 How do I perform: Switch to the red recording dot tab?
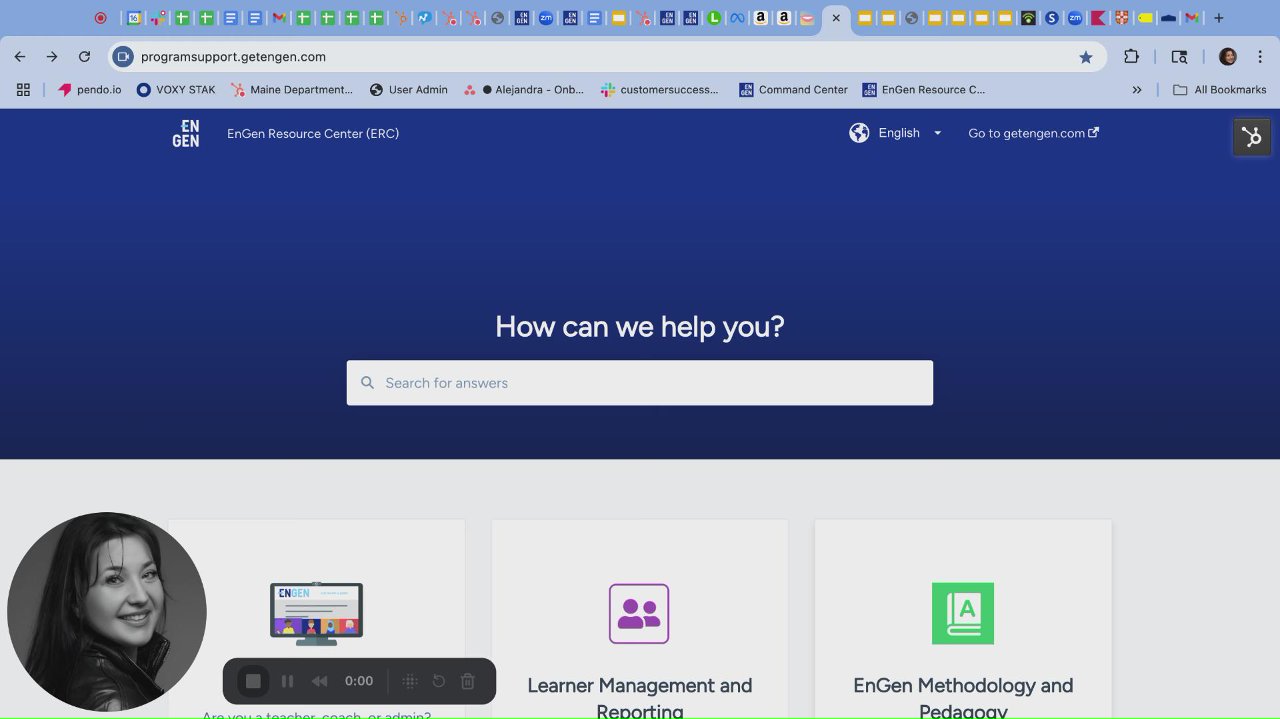pyautogui.click(x=100, y=18)
